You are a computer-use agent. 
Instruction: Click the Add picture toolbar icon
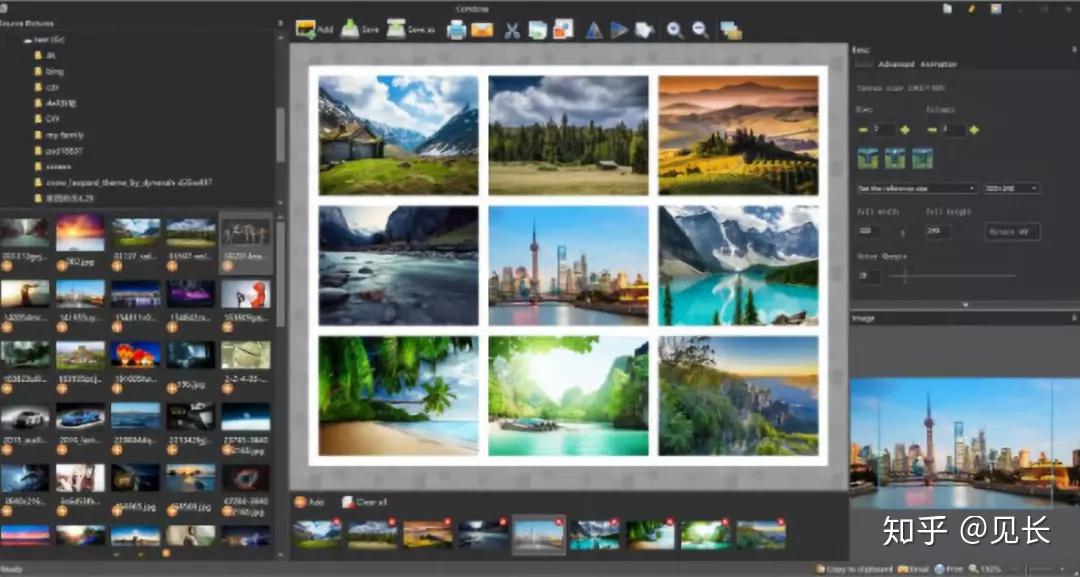pyautogui.click(x=306, y=29)
